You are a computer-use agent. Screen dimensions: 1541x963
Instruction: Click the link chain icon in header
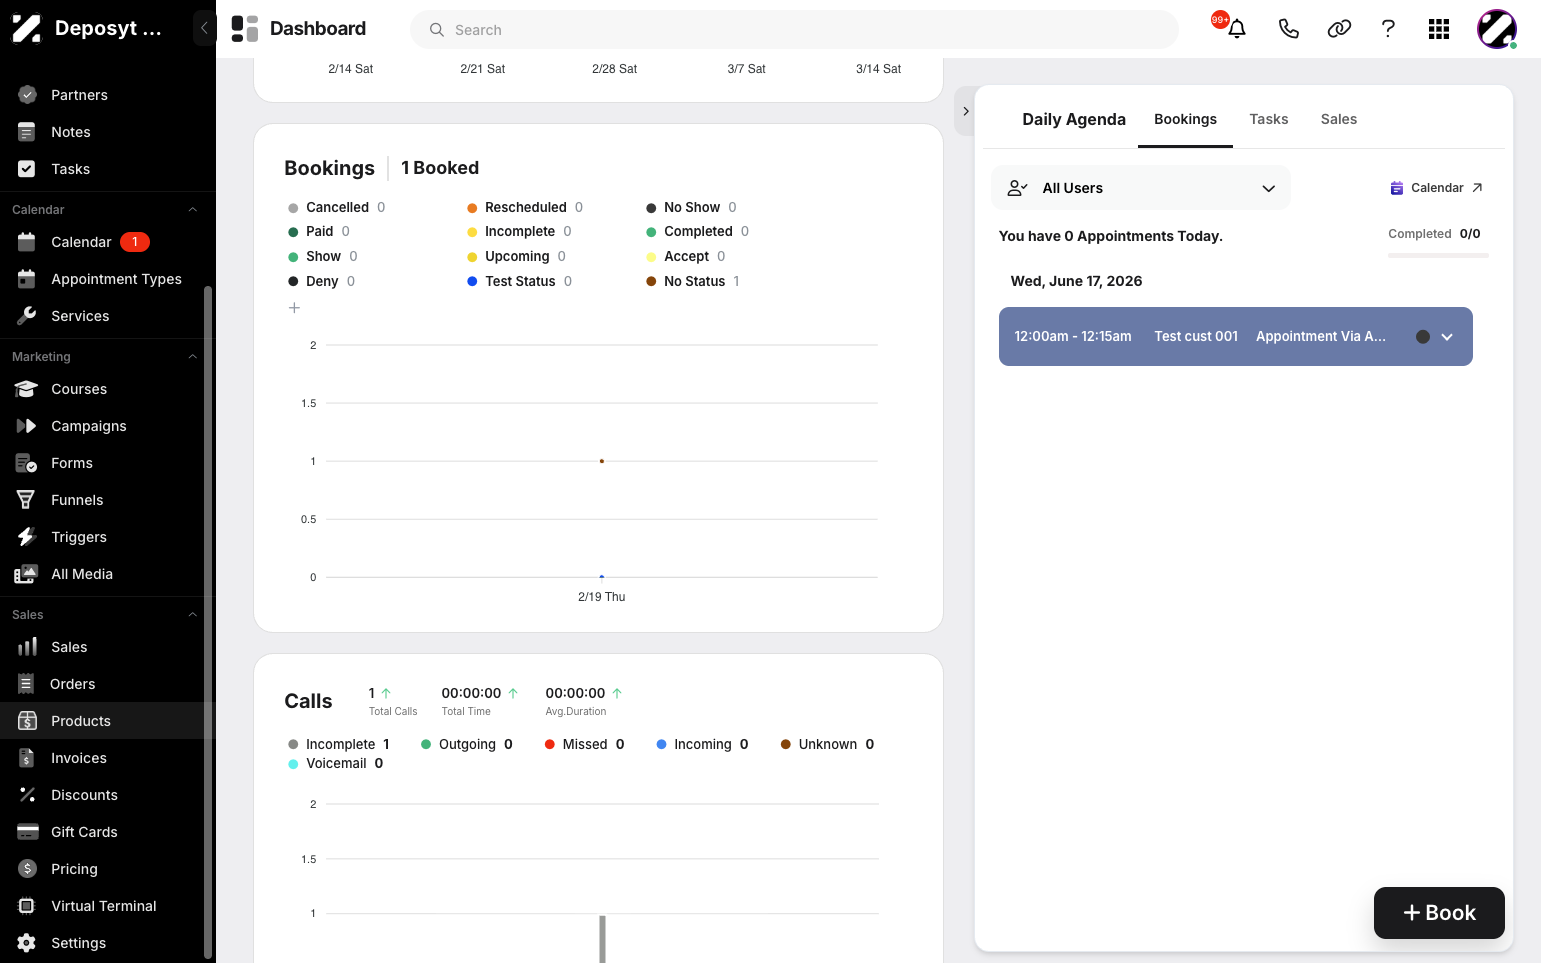pyautogui.click(x=1339, y=29)
